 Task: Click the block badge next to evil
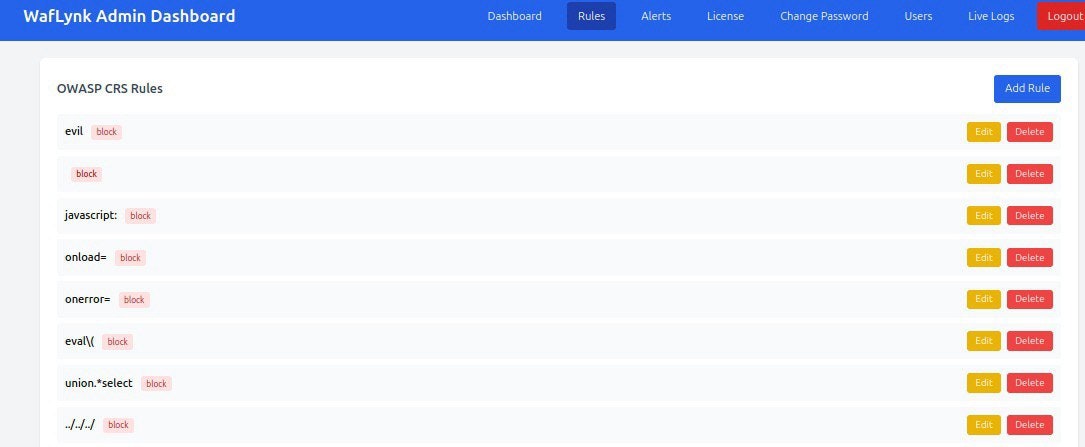point(107,131)
